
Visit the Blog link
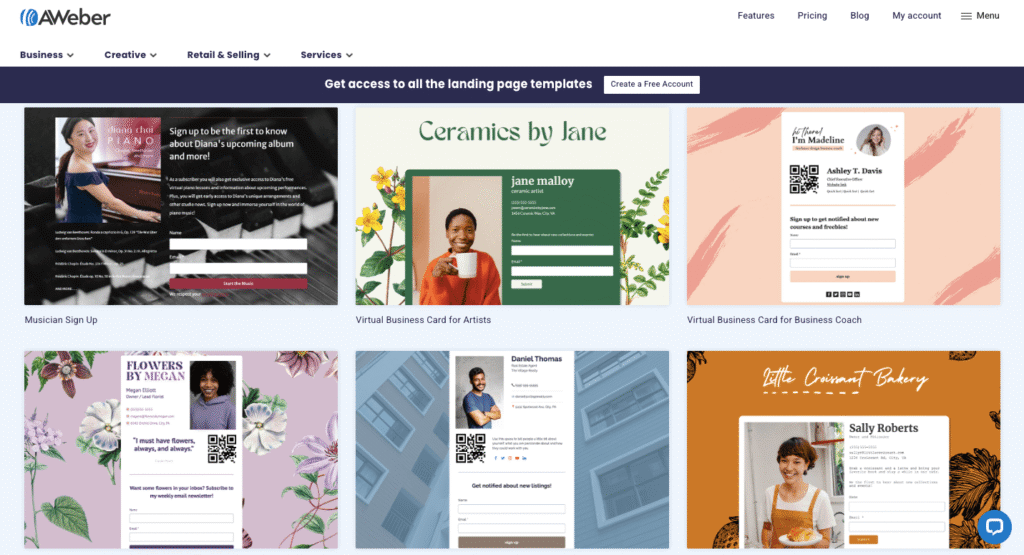859,16
